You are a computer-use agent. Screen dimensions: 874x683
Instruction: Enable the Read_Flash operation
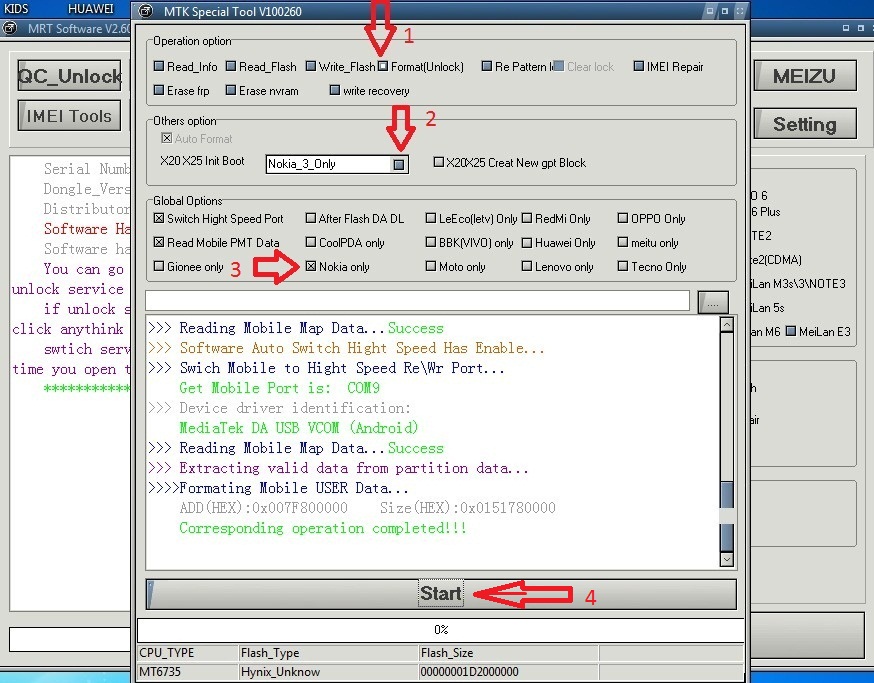pyautogui.click(x=231, y=66)
